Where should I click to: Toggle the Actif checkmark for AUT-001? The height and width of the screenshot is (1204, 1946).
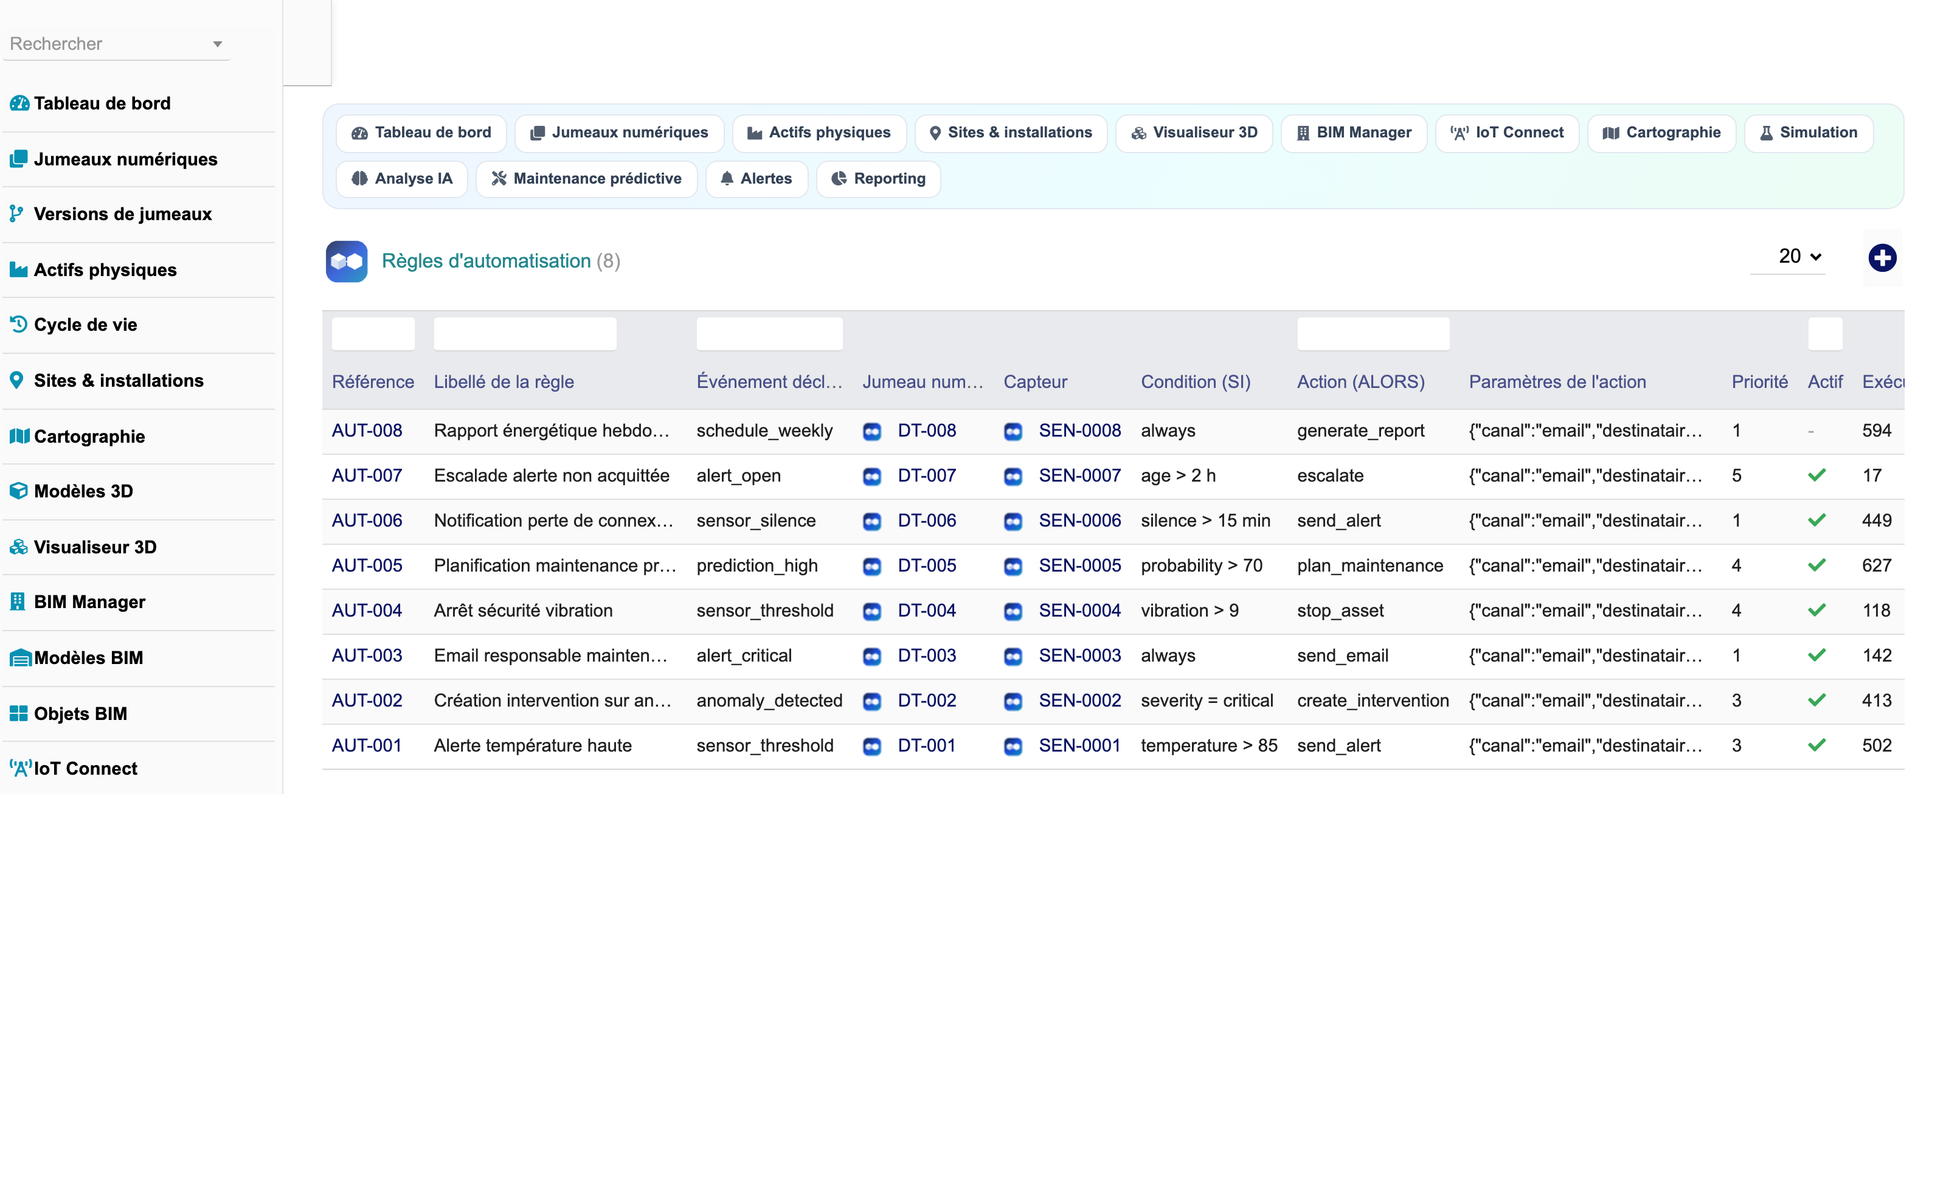click(x=1817, y=746)
